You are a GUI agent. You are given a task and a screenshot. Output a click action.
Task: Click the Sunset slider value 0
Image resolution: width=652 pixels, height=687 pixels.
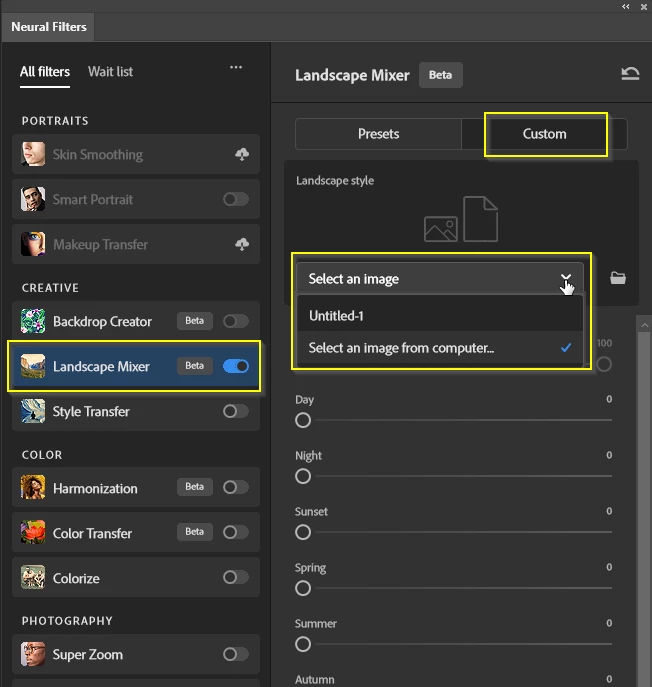click(609, 511)
